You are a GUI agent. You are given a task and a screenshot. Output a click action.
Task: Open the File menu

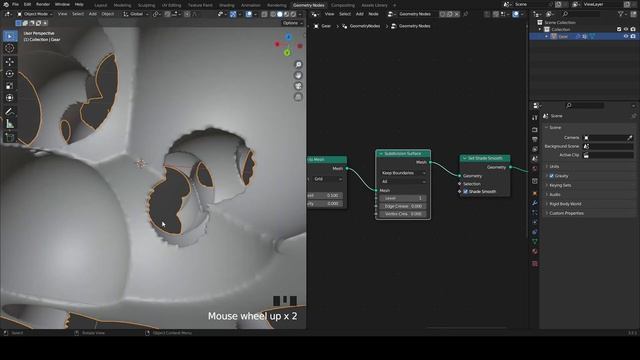click(x=16, y=4)
